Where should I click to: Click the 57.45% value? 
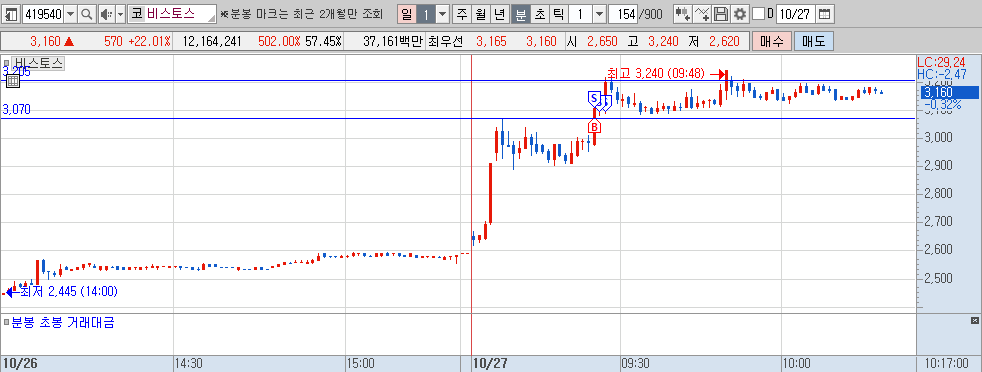point(323,42)
